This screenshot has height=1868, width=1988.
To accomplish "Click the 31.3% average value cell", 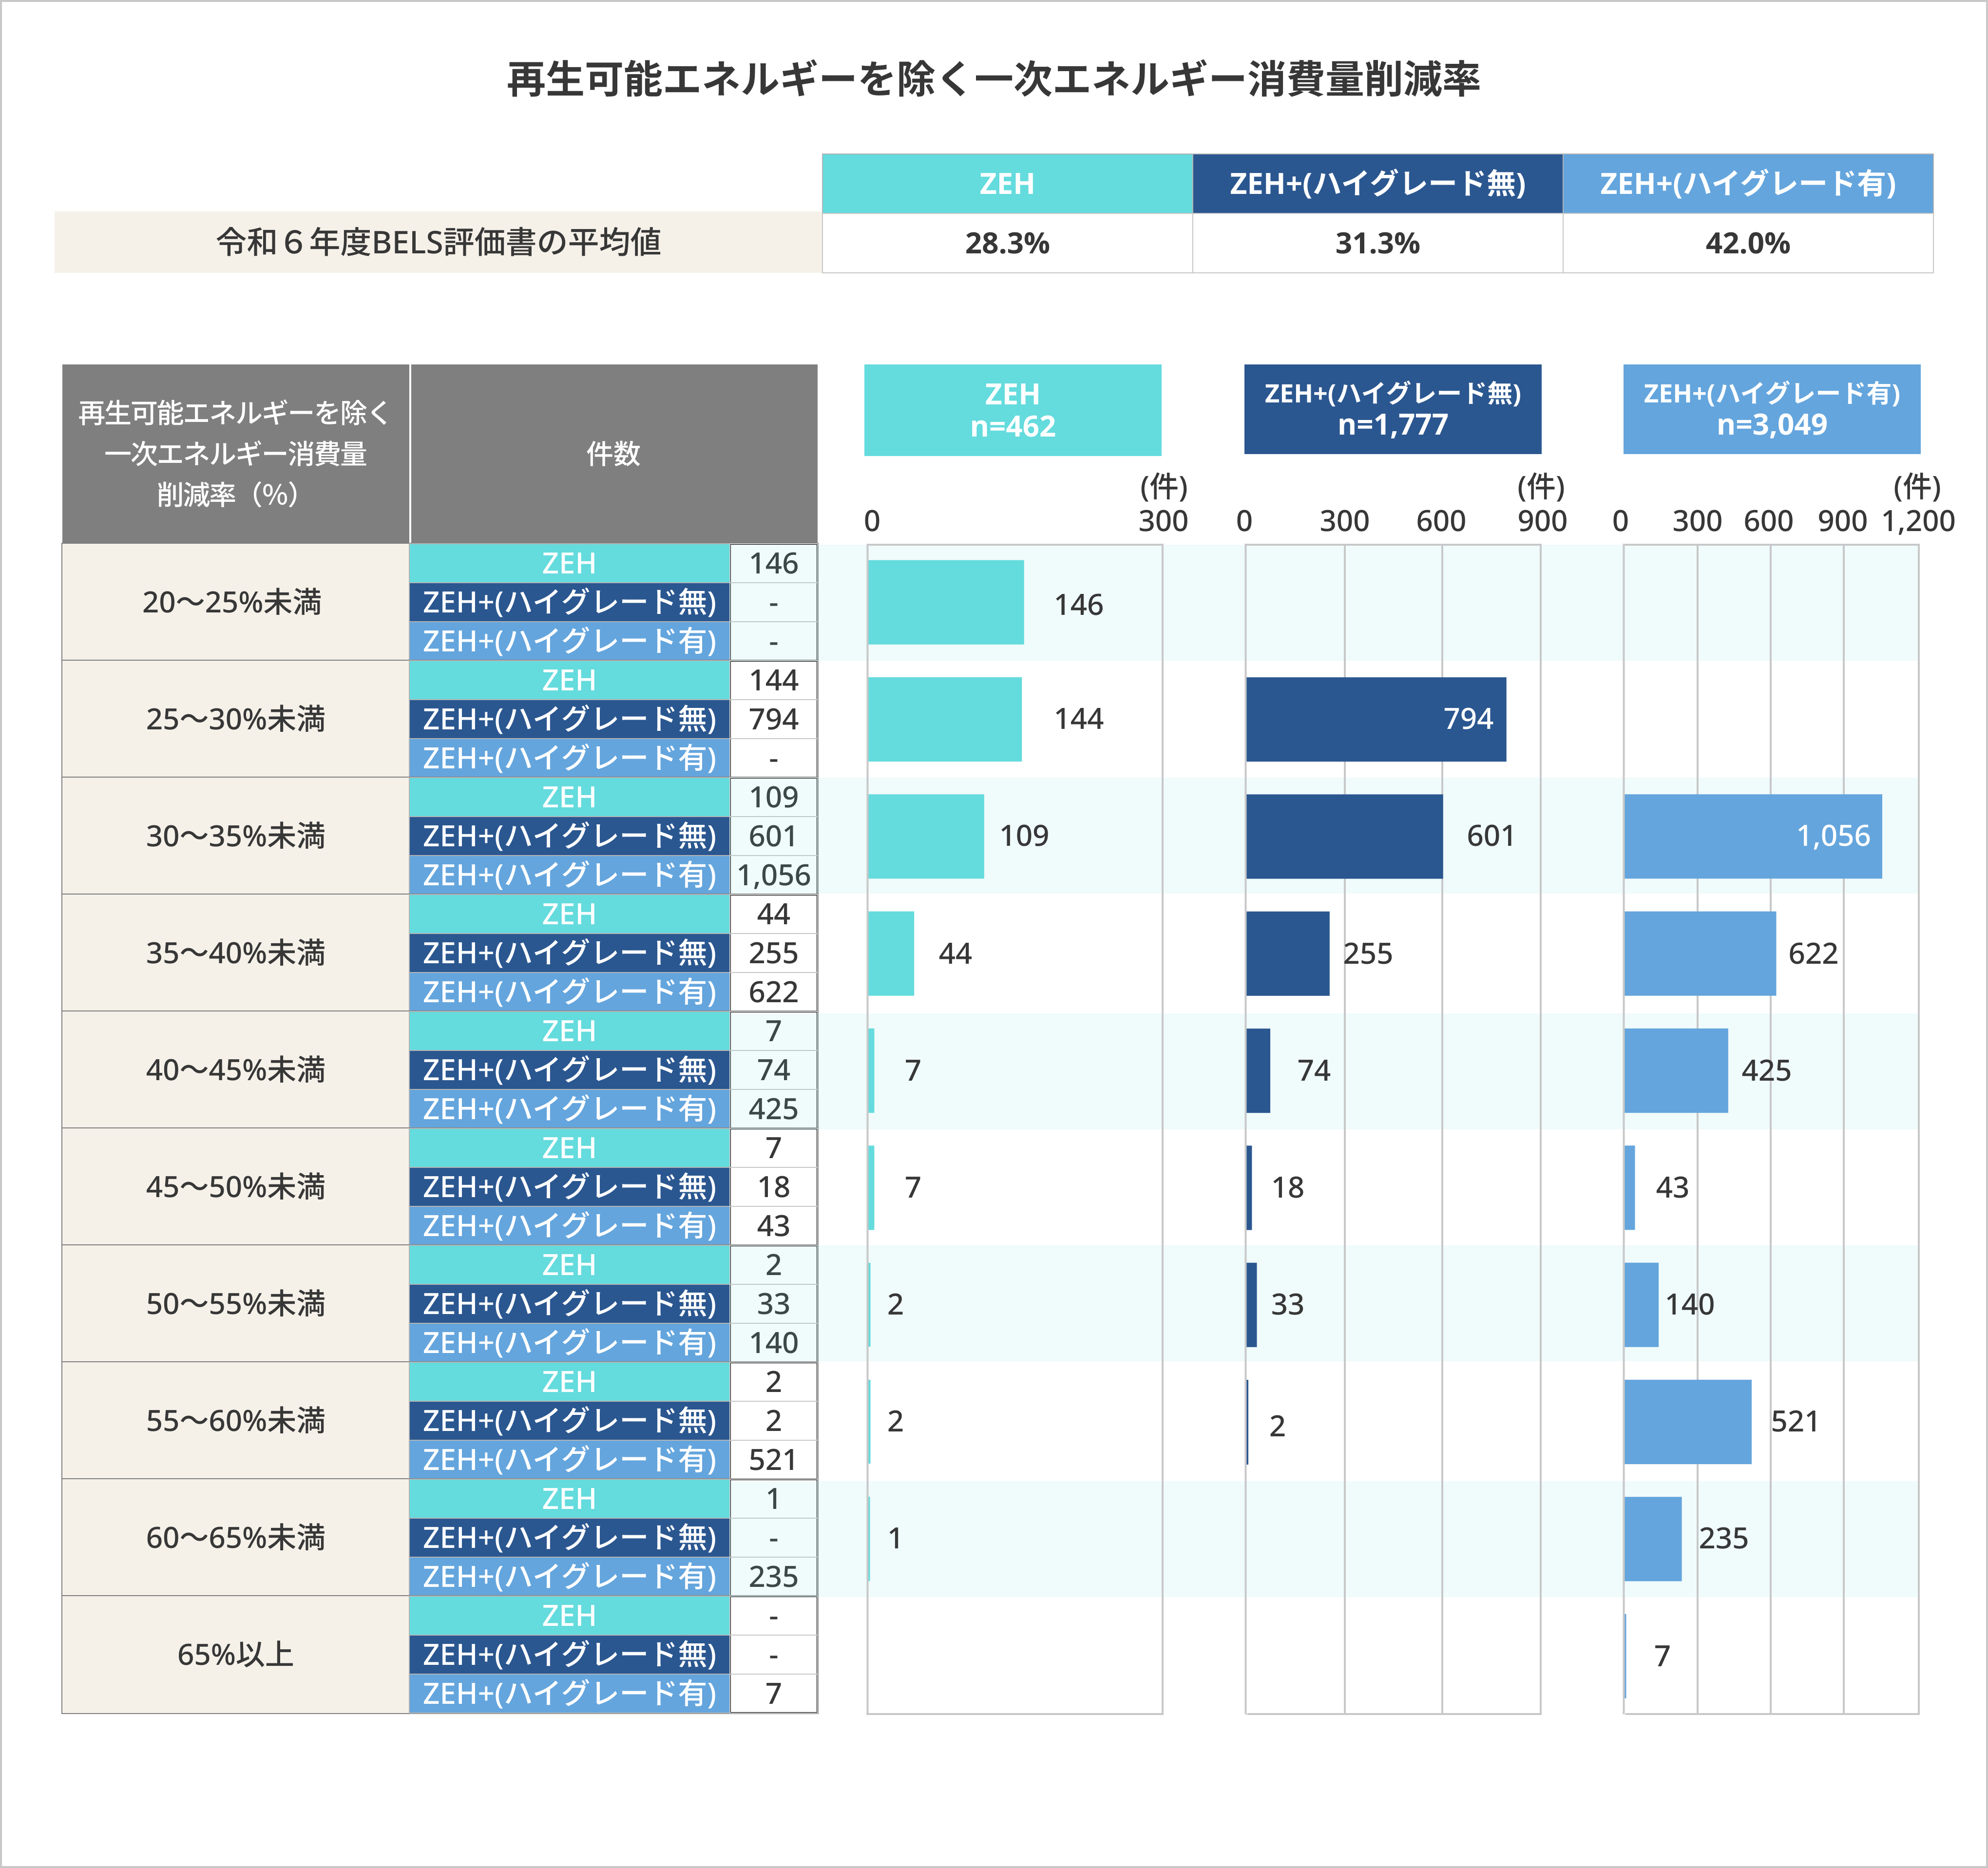I will click(x=1377, y=243).
